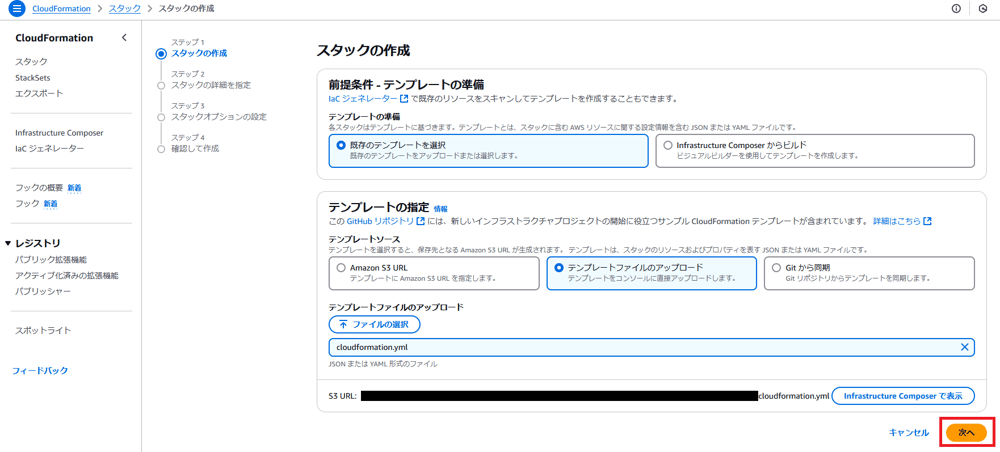Click the キャンセル button
This screenshot has height=452, width=1000.
click(x=909, y=432)
